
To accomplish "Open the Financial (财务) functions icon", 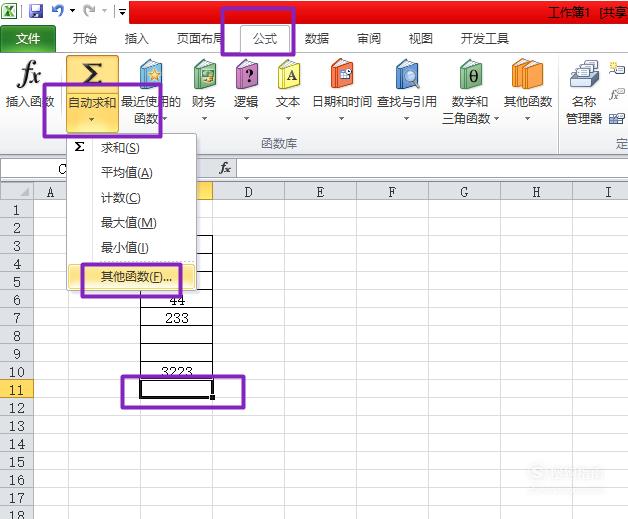I will [x=205, y=74].
